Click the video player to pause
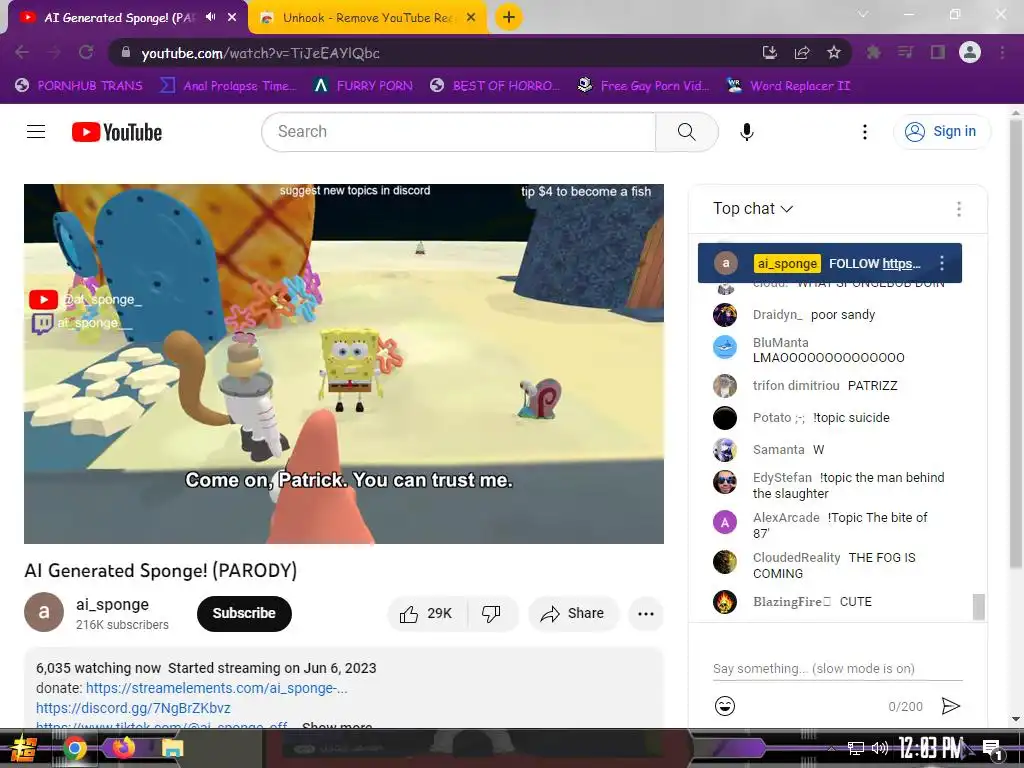 pos(344,363)
